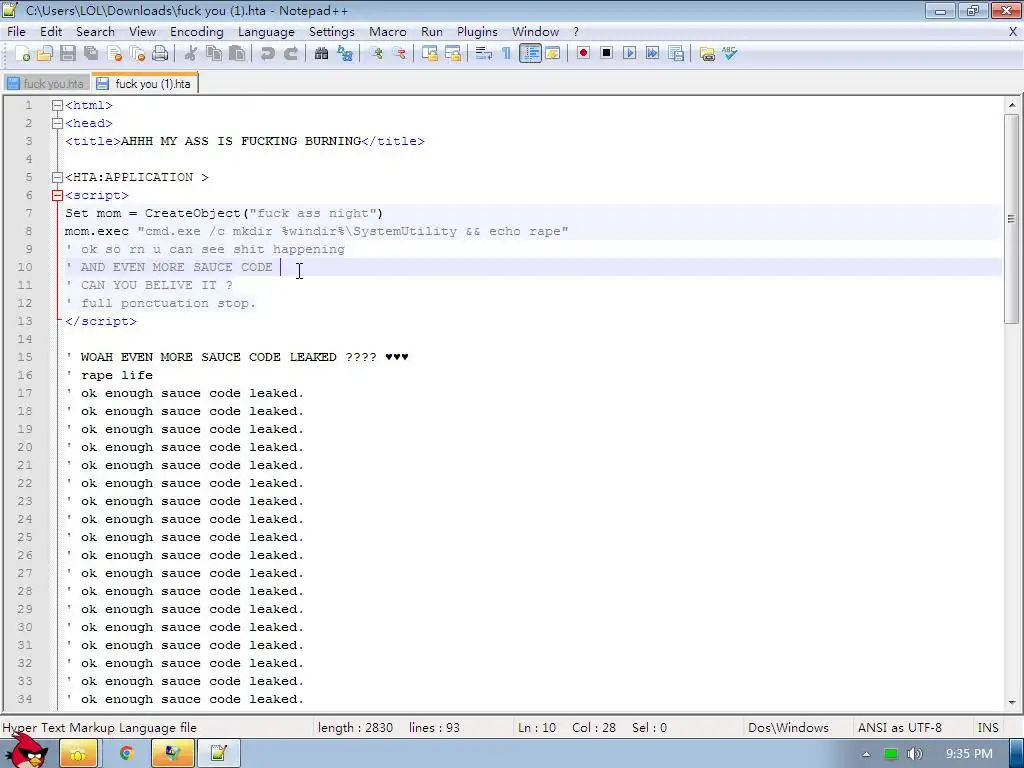Click the scrollbar up arrow

[x=1012, y=104]
